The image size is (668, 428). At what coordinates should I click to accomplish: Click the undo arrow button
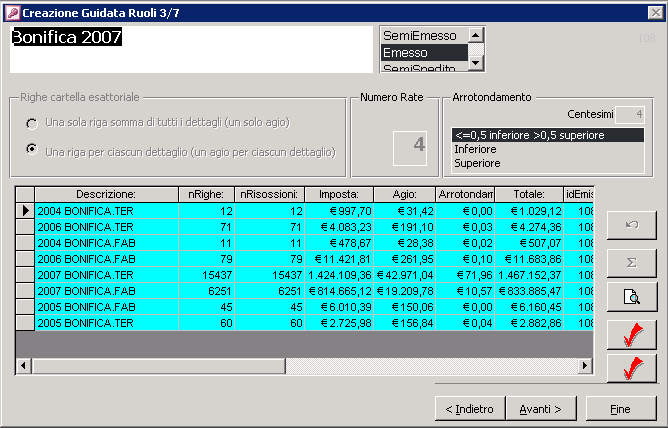click(x=631, y=224)
